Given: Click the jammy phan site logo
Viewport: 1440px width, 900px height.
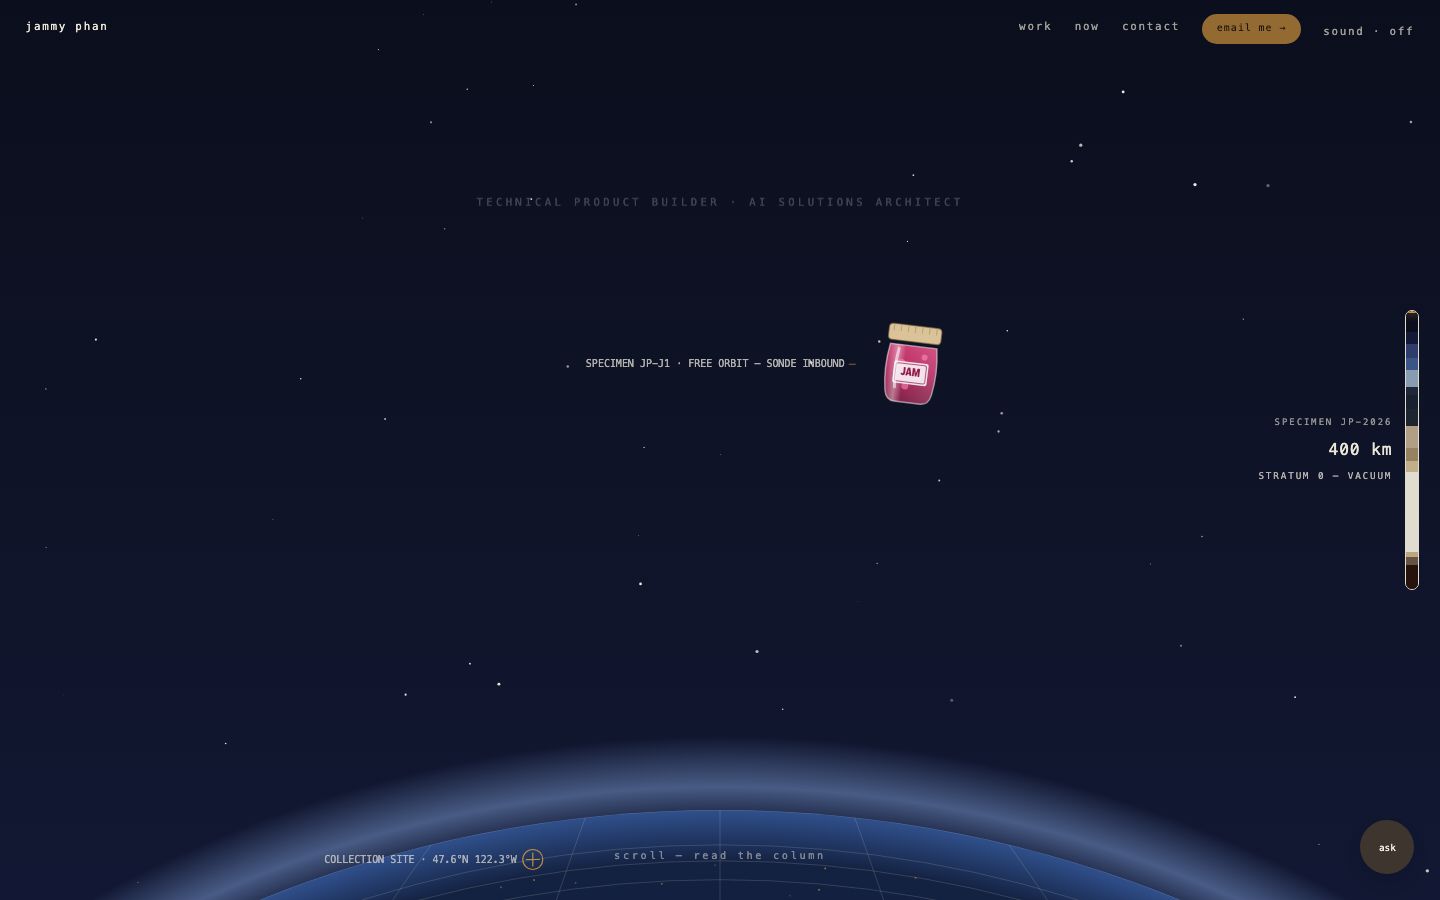Looking at the screenshot, I should tap(67, 26).
